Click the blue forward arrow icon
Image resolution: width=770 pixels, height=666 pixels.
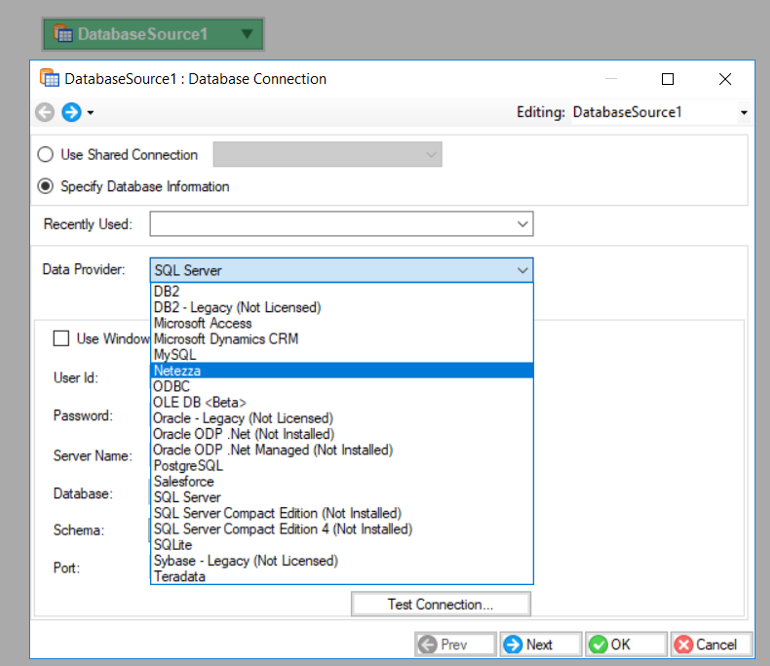click(x=70, y=112)
